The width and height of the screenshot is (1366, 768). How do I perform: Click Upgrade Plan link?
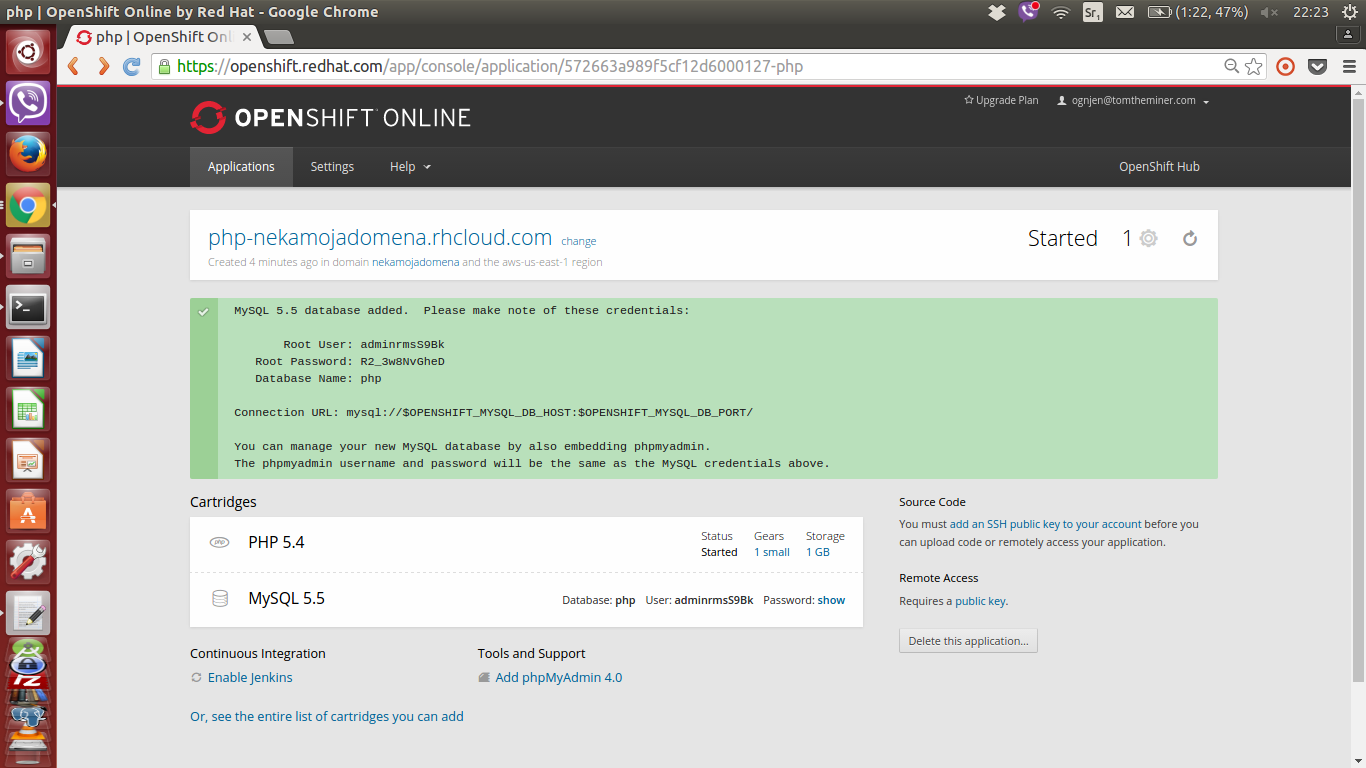pyautogui.click(x=1001, y=101)
